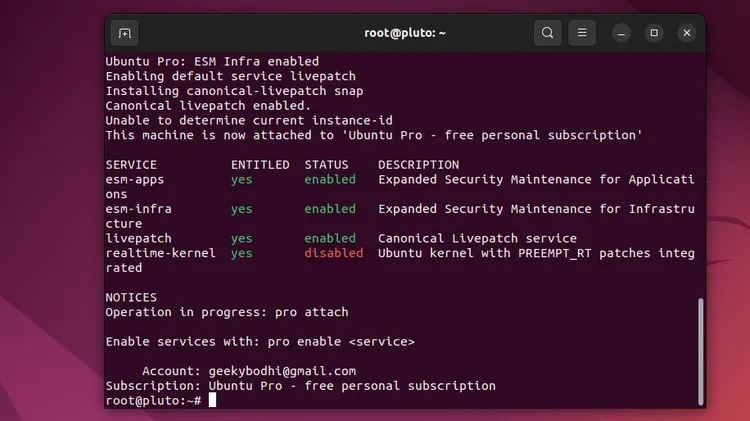Maximize the root@pluto terminal window
Screen dimensions: 750x421
654,33
